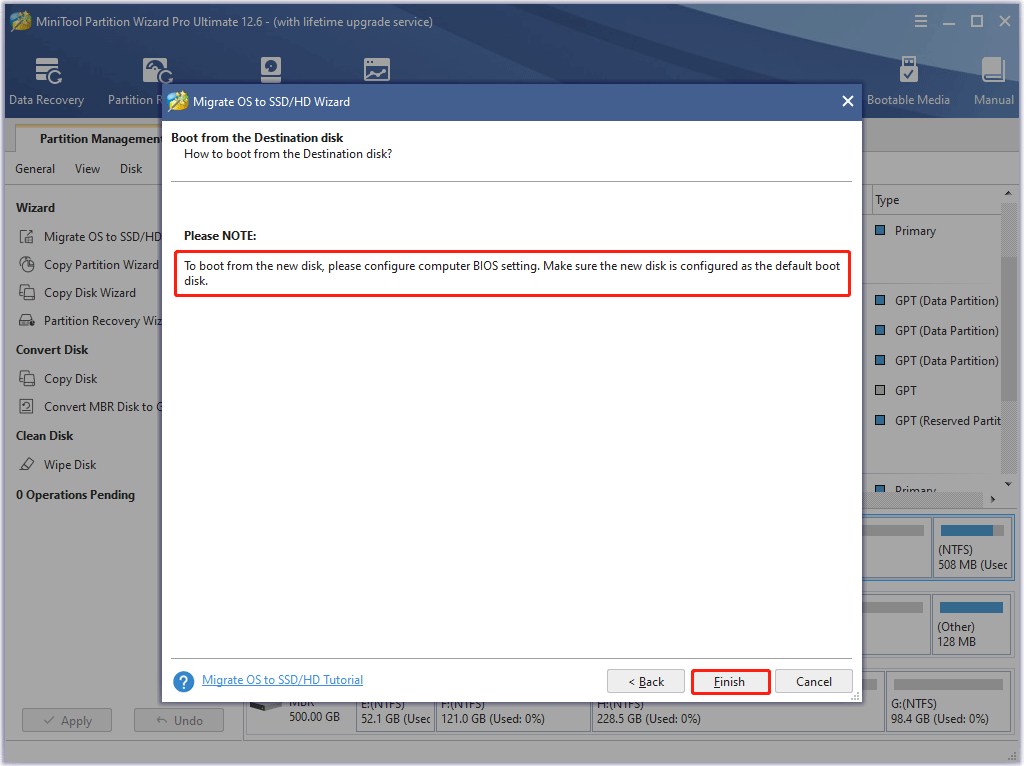Click the Disk Benchmark chart toolbar icon
Screen dimensions: 1026x766
pyautogui.click(x=376, y=69)
